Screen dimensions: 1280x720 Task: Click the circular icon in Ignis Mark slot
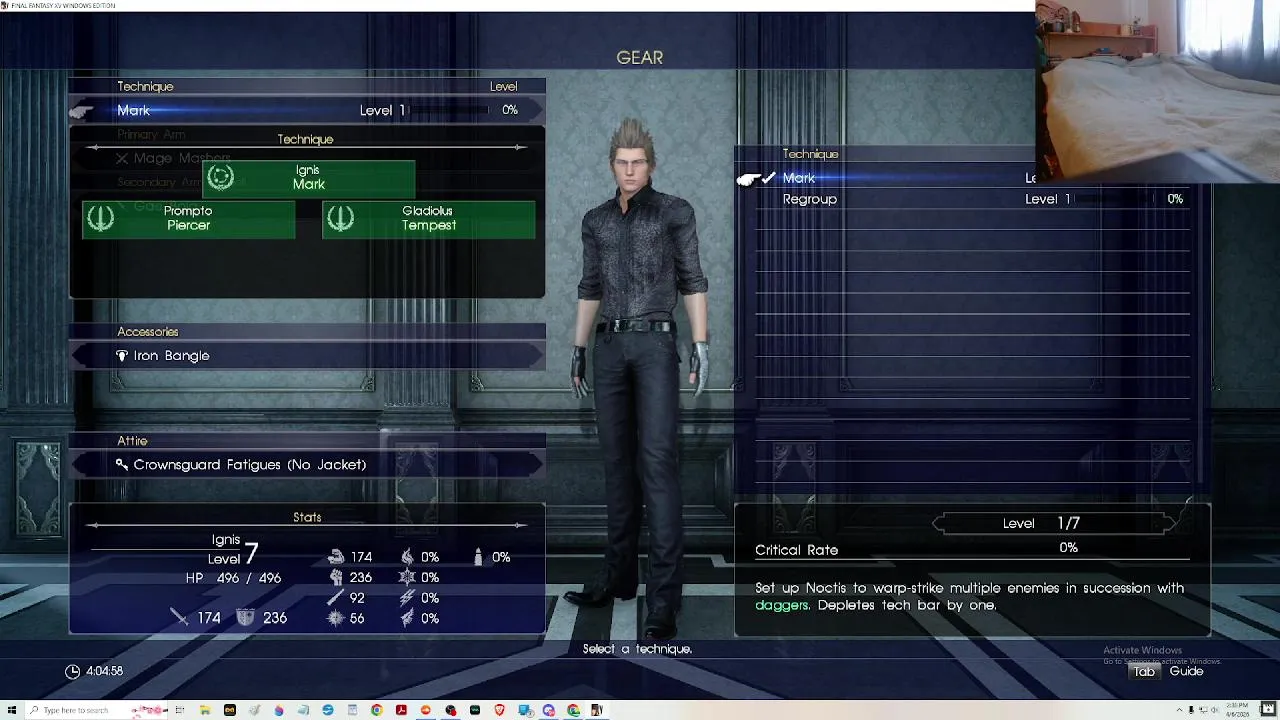[x=221, y=178]
